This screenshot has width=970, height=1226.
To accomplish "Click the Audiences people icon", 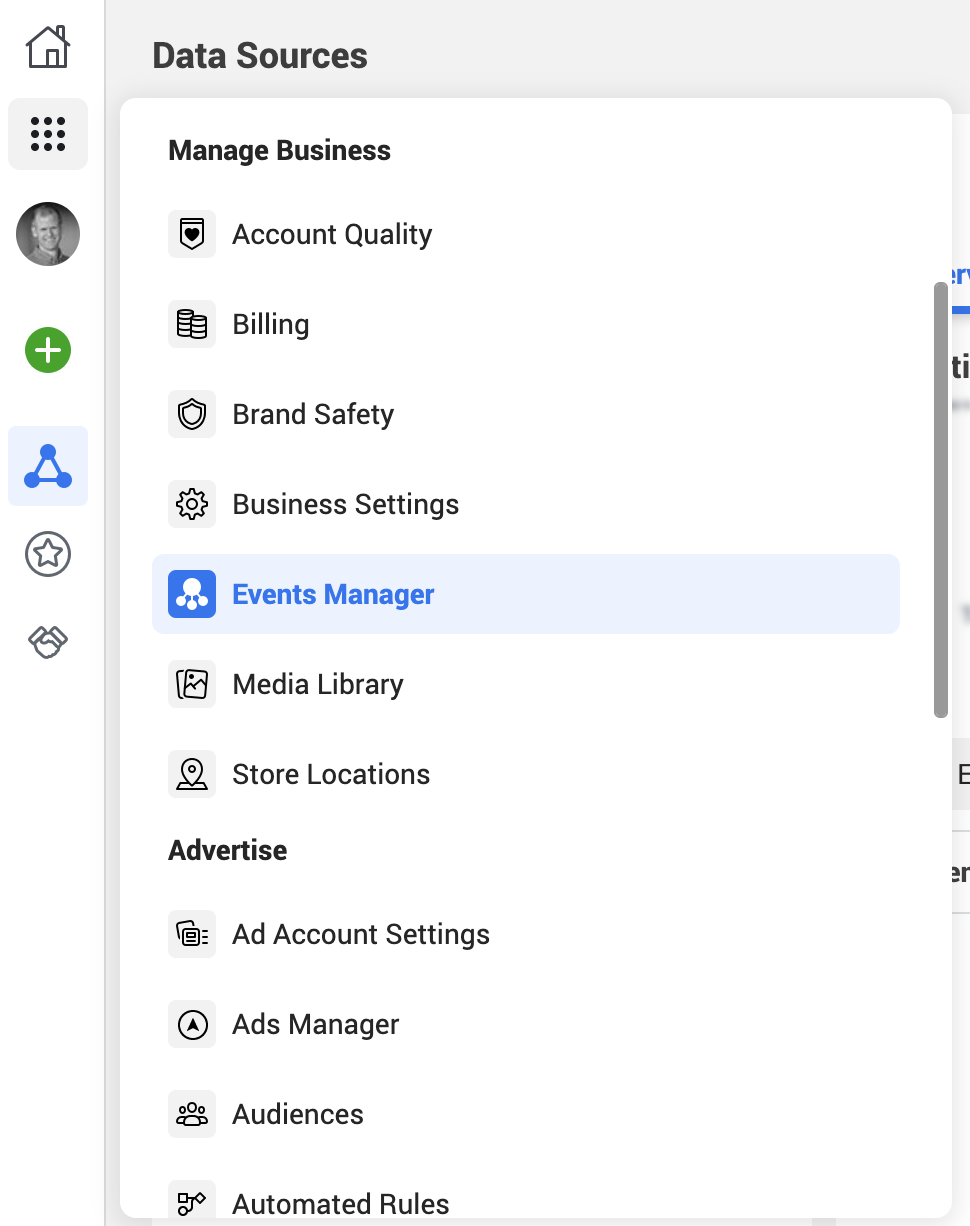I will [192, 1114].
